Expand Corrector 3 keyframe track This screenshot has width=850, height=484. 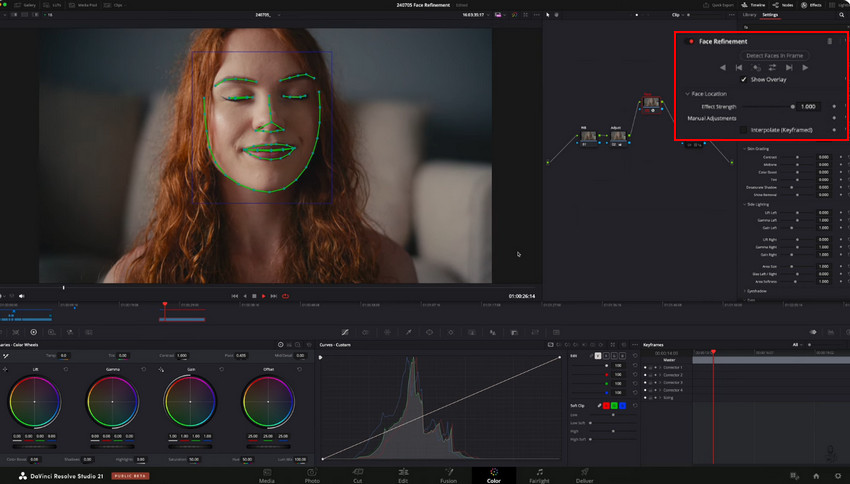(660, 383)
